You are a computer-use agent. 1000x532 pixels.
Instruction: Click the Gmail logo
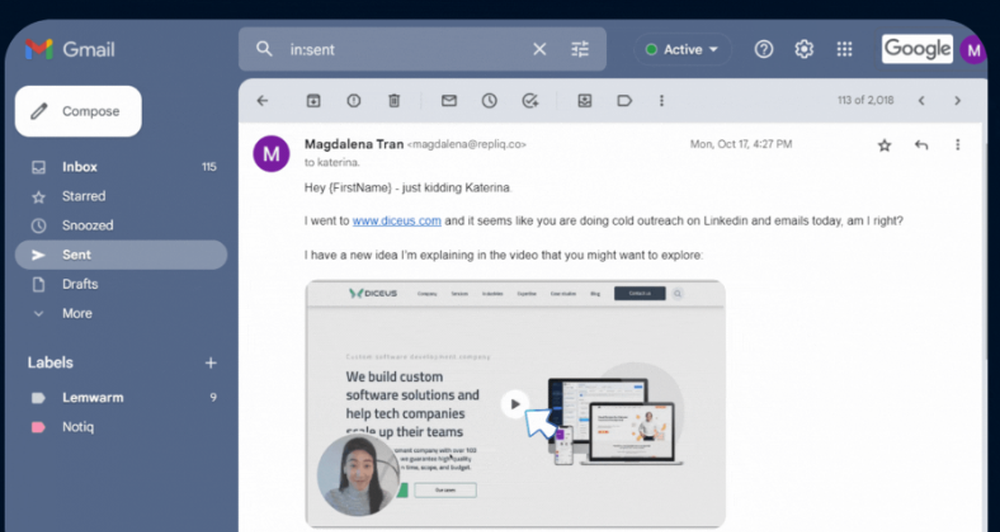click(x=70, y=49)
